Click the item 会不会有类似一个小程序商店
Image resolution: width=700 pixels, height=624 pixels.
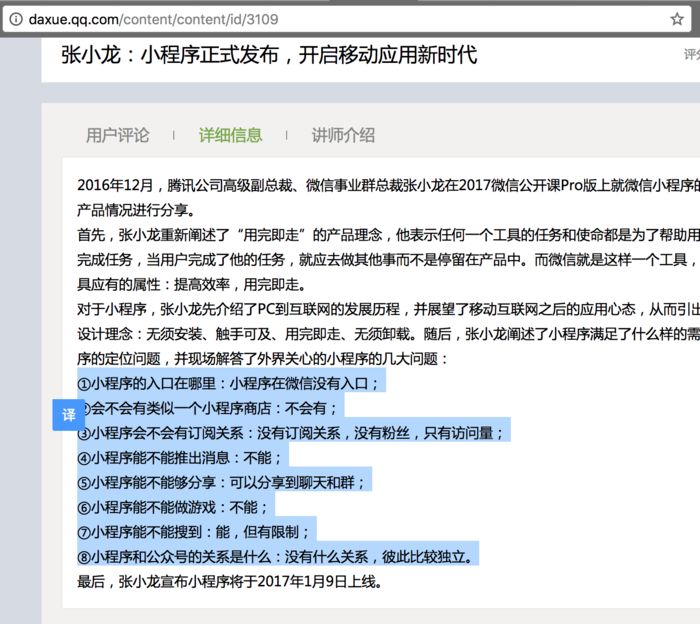tap(211, 408)
